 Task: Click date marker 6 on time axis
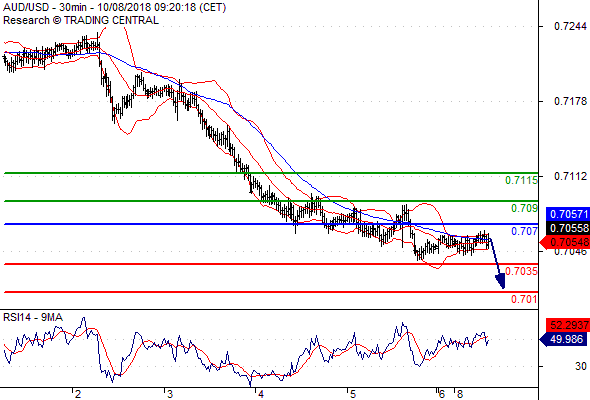(x=441, y=394)
